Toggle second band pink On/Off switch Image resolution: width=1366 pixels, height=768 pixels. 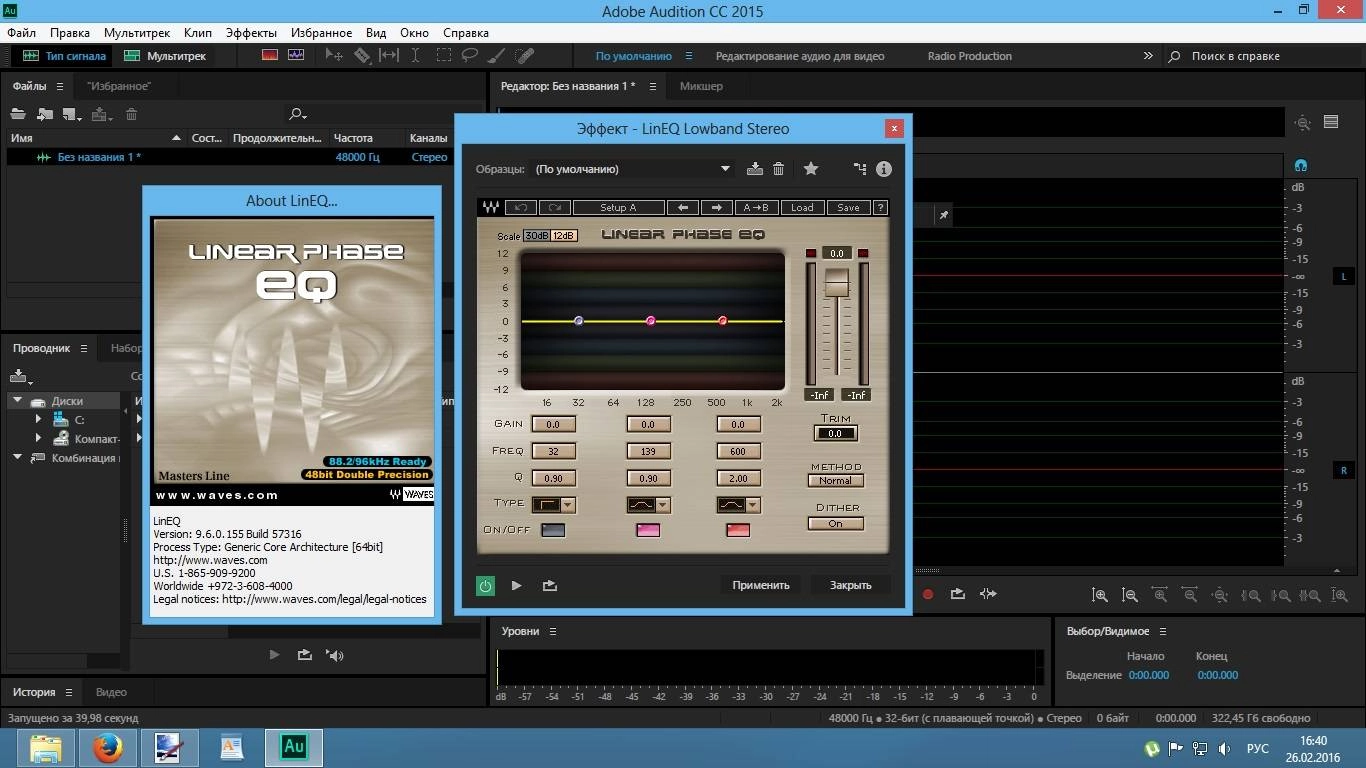pyautogui.click(x=648, y=530)
